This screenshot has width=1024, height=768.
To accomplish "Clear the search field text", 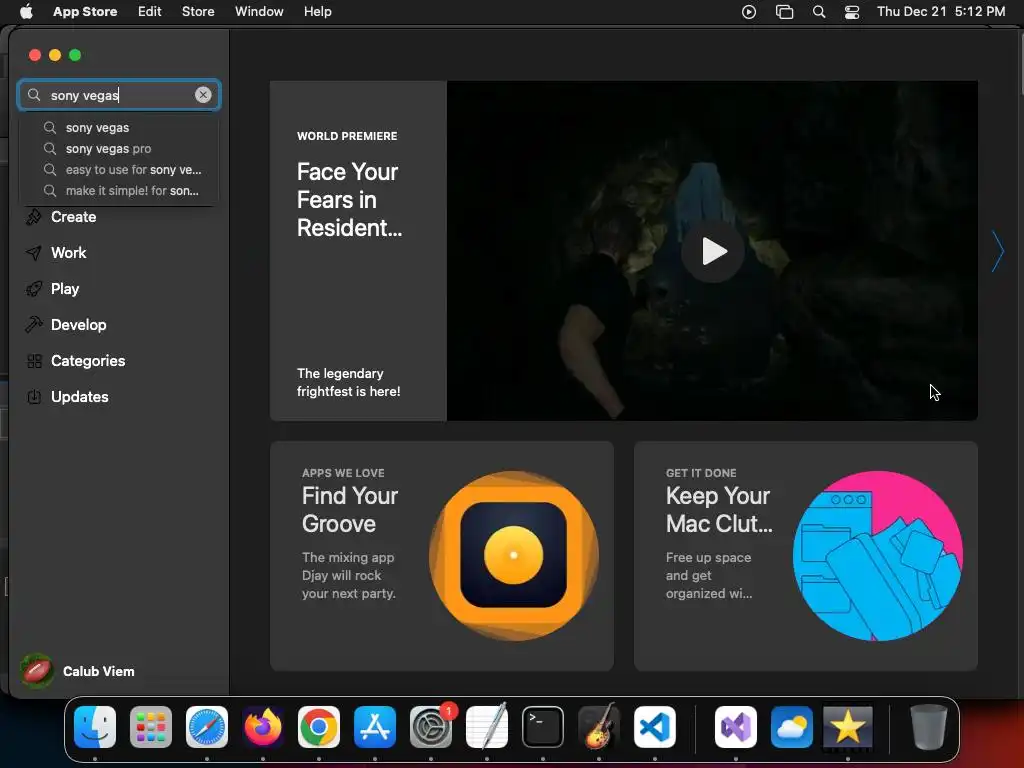I will pyautogui.click(x=203, y=95).
